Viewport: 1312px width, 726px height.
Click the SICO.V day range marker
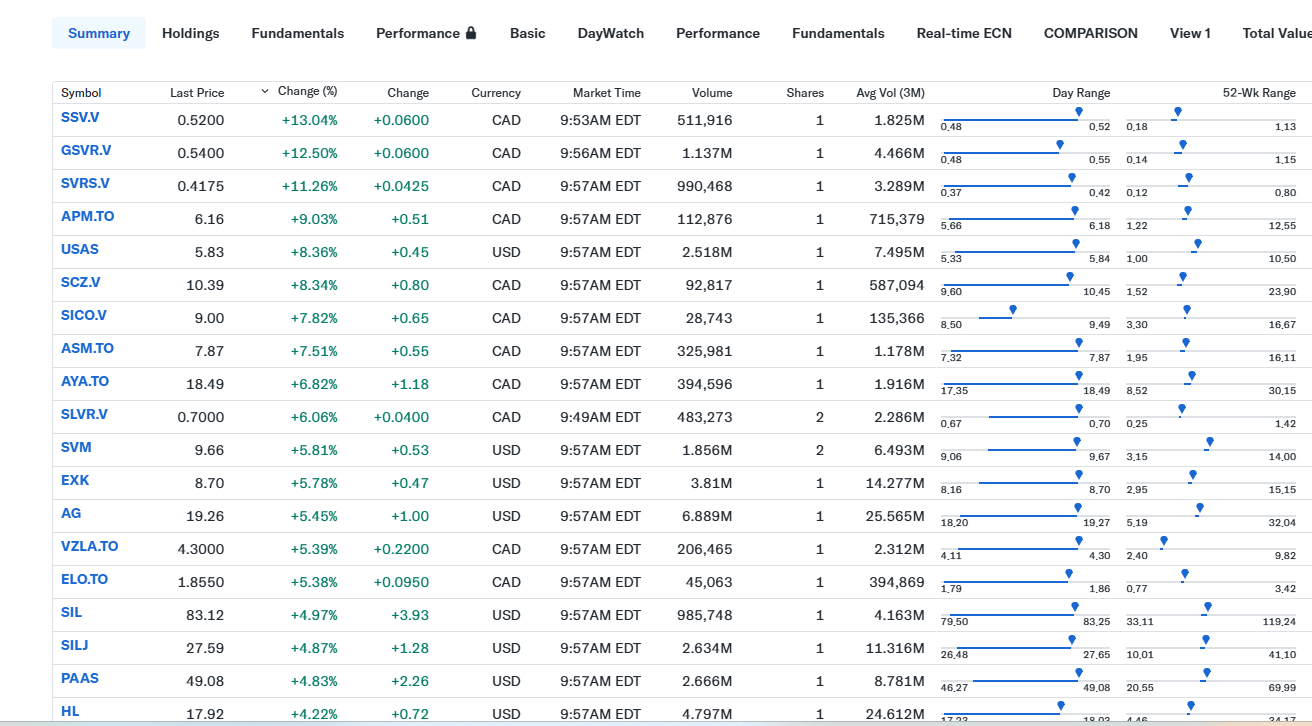coord(1013,311)
